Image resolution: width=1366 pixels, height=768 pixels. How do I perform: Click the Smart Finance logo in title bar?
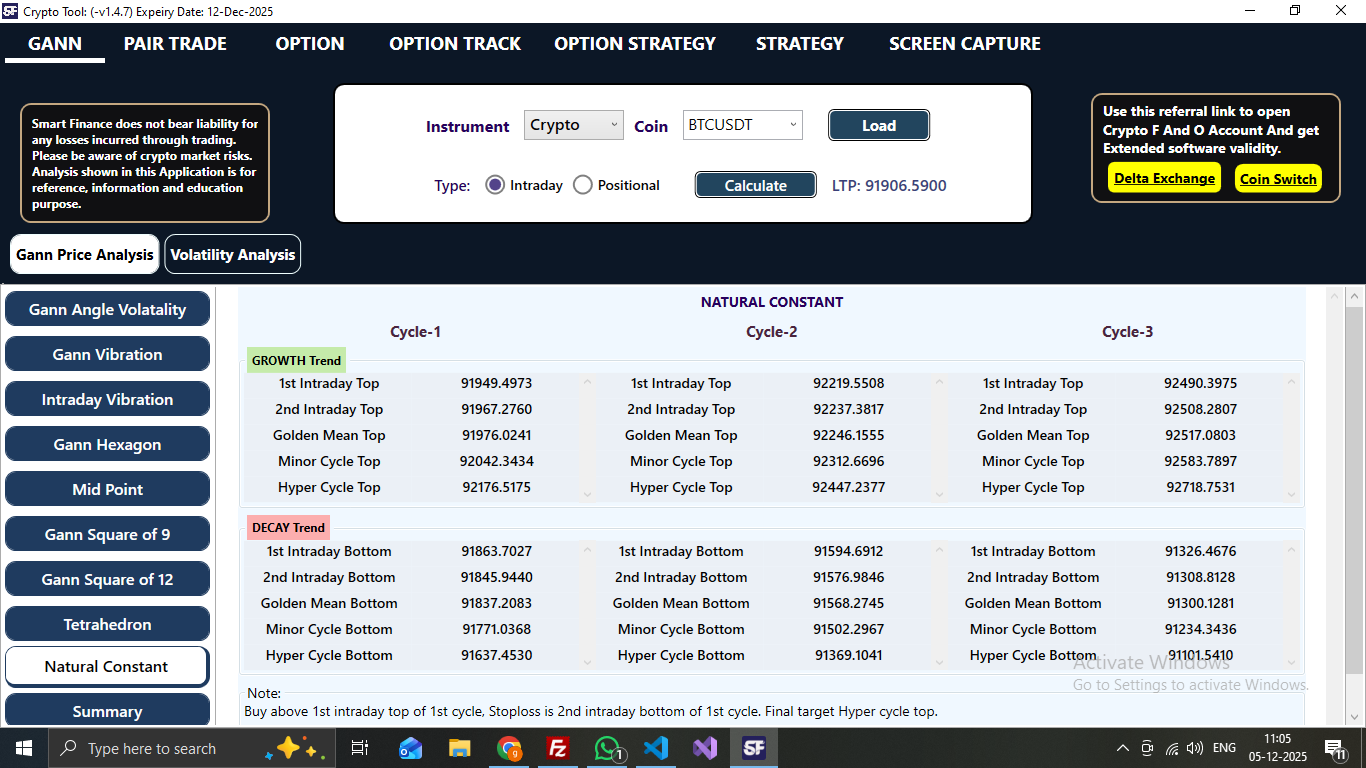tap(12, 10)
